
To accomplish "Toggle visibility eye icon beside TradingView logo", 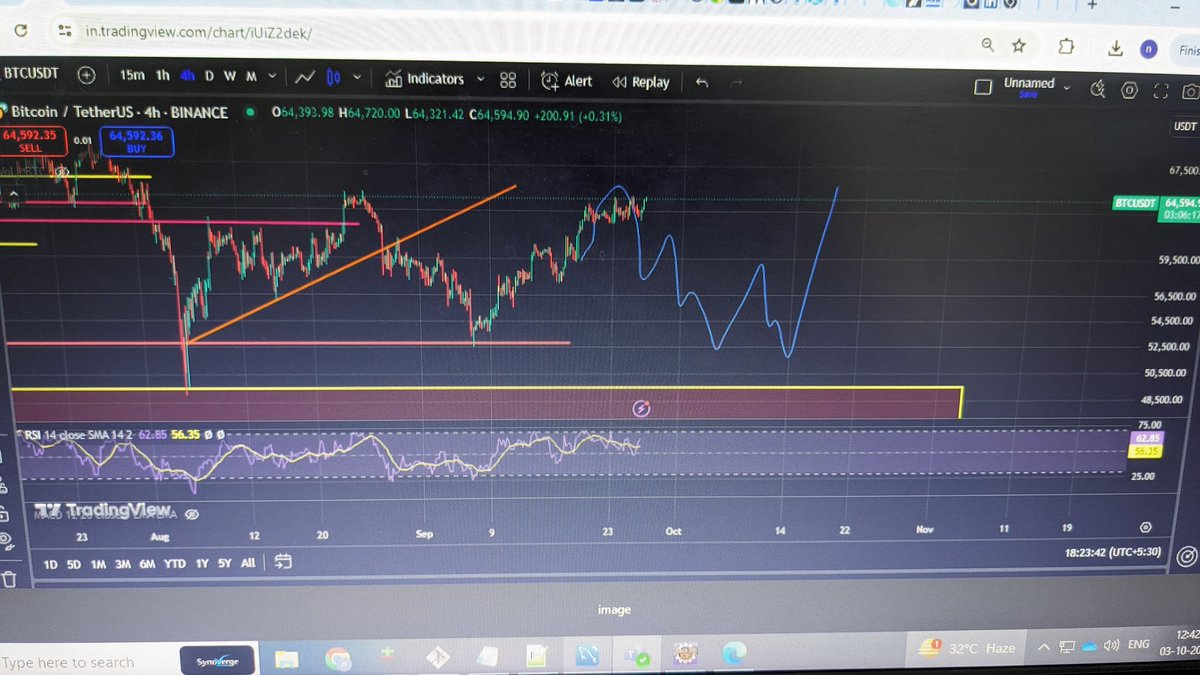I will click(192, 512).
